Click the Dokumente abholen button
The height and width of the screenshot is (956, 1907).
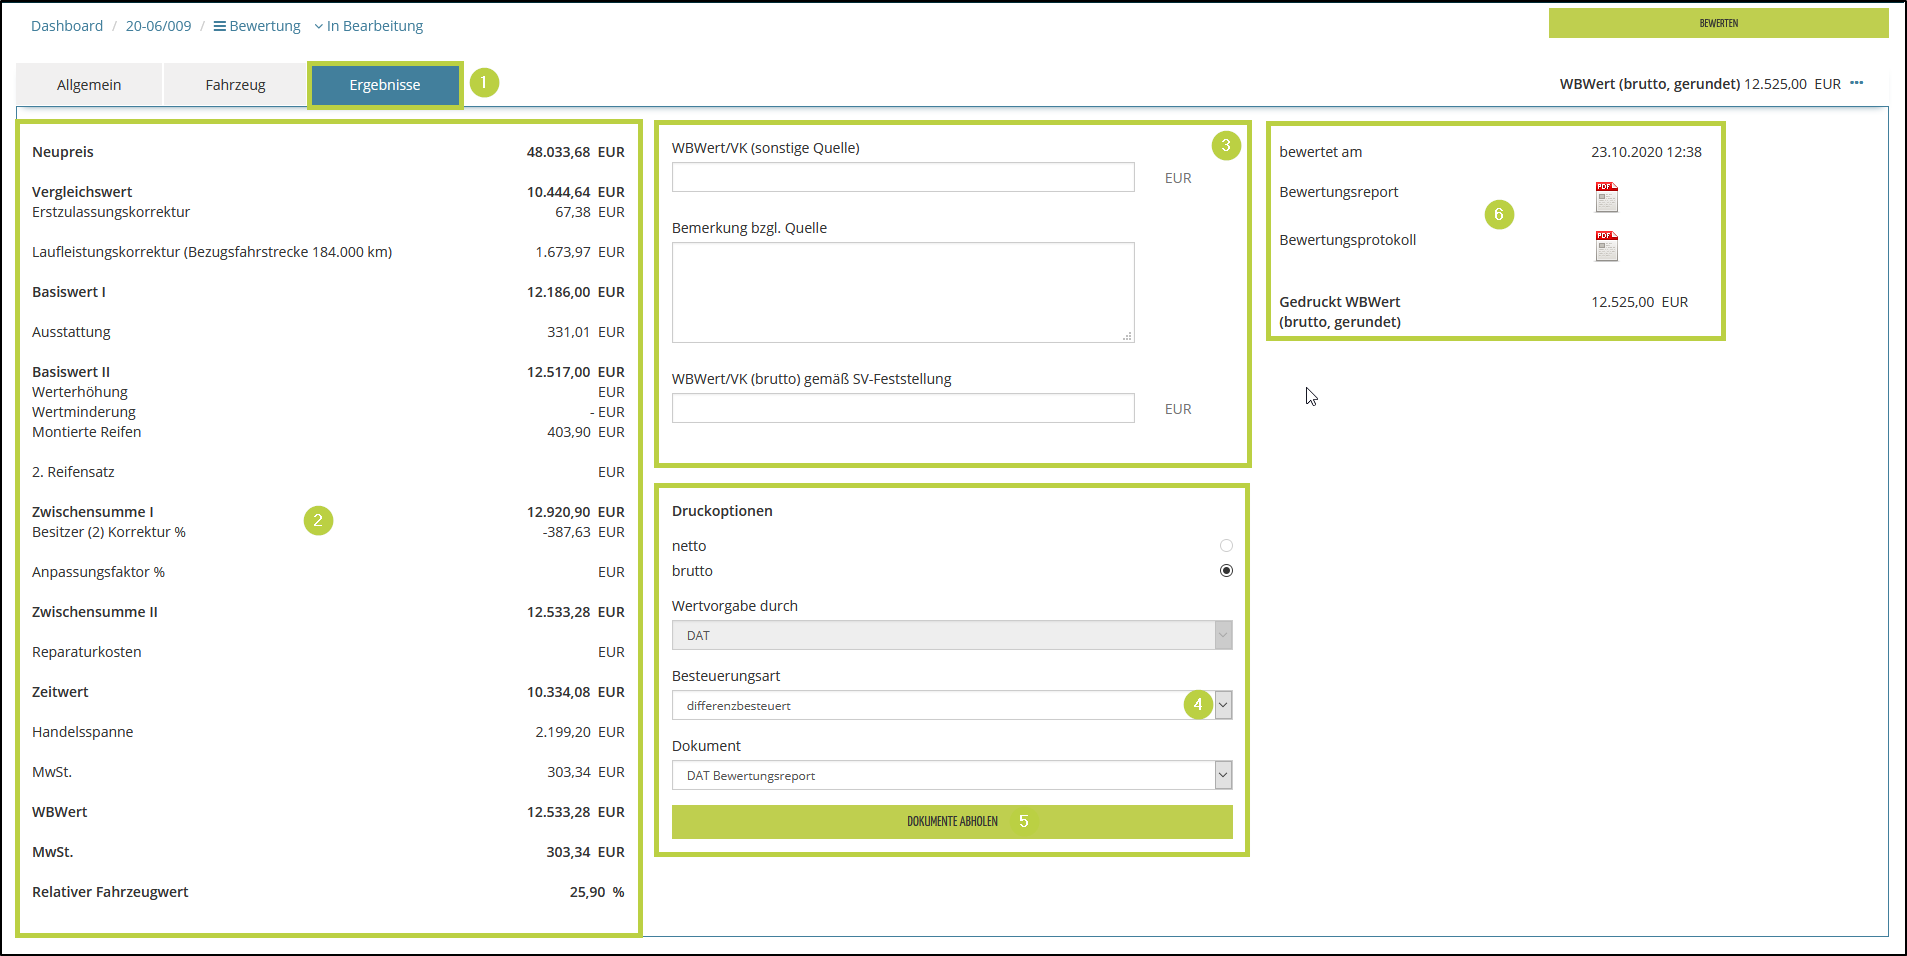[951, 822]
